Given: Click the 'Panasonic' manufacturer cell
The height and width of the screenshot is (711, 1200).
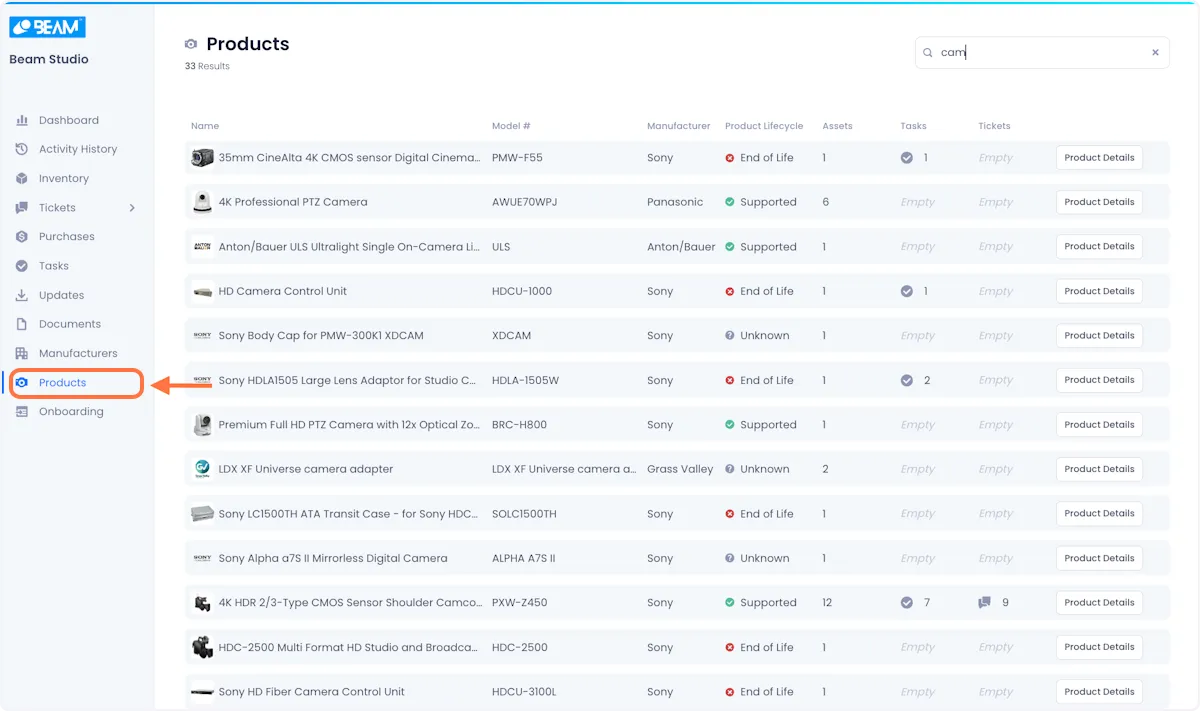Looking at the screenshot, I should pyautogui.click(x=675, y=202).
